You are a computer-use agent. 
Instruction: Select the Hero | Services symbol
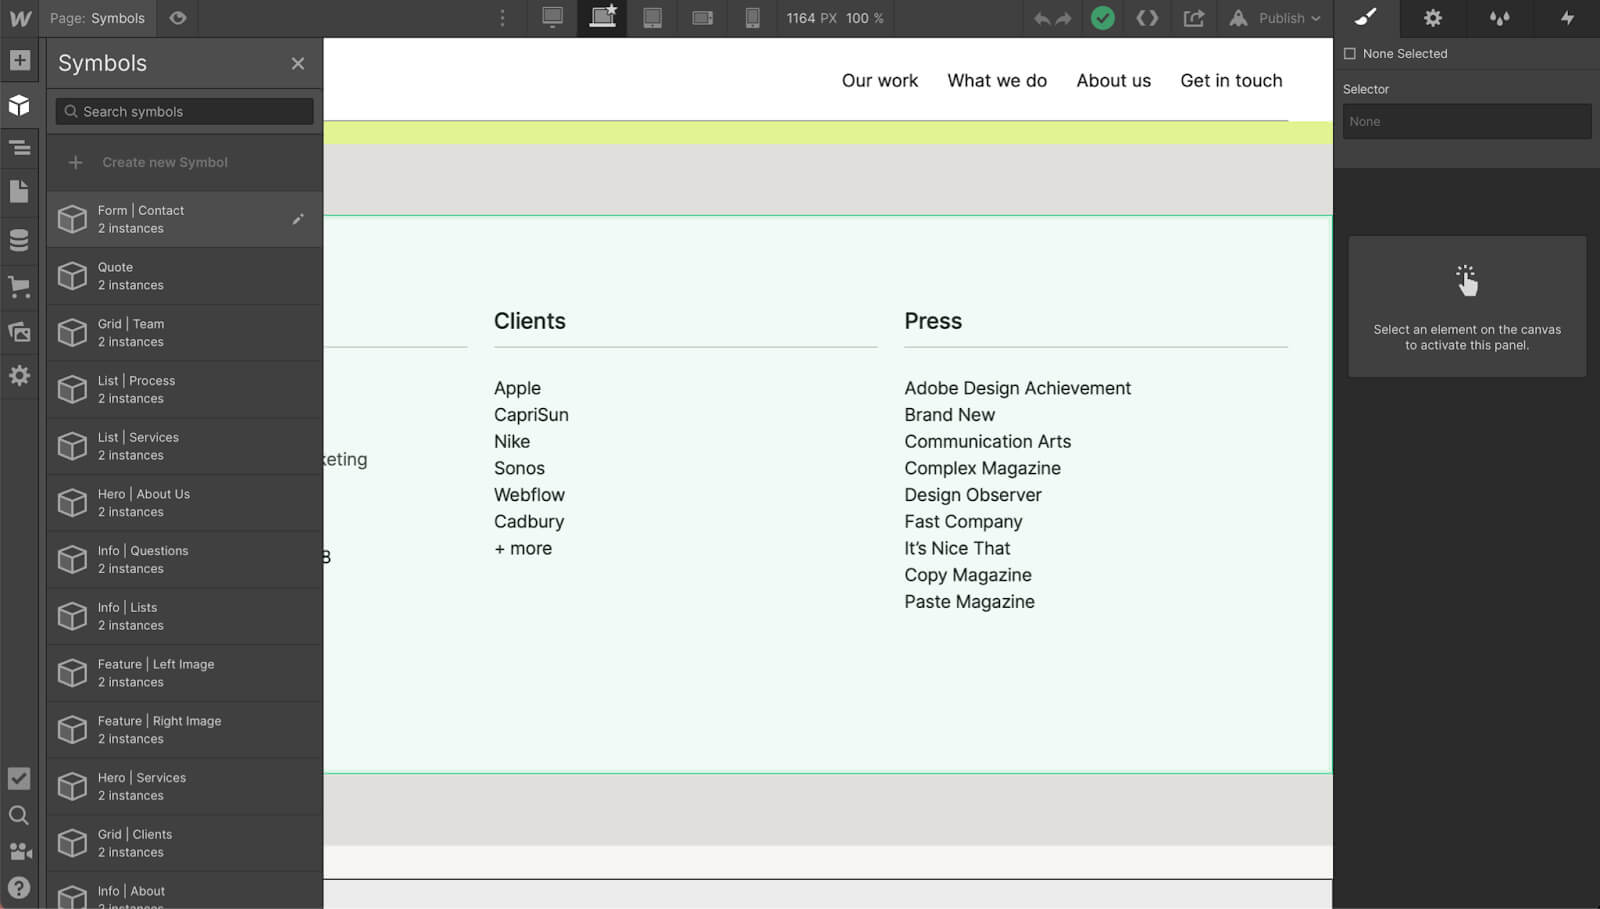(185, 786)
